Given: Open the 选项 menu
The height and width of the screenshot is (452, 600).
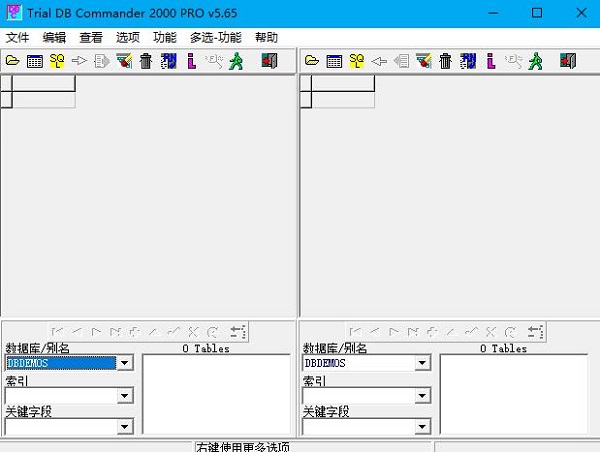Looking at the screenshot, I should [128, 38].
